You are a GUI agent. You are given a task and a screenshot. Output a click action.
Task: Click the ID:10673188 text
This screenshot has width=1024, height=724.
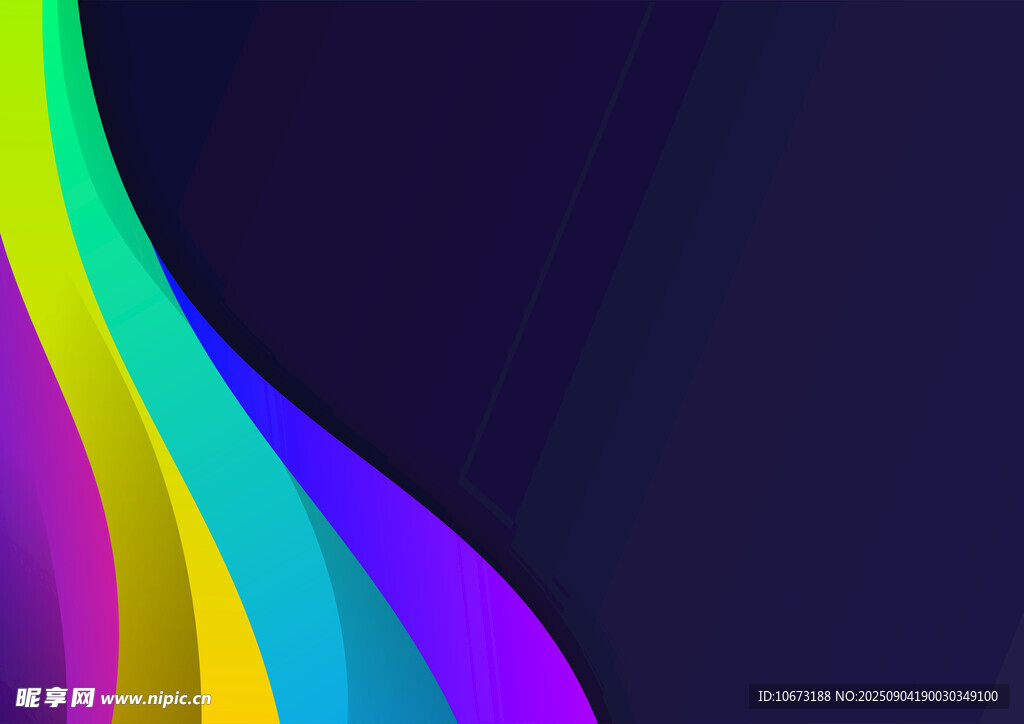pyautogui.click(x=794, y=696)
